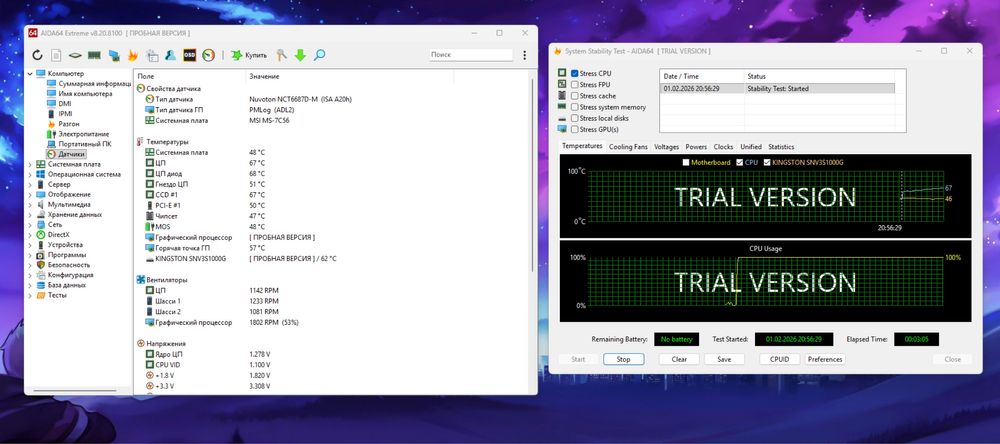This screenshot has height=444, width=1000.
Task: Switch to the Powers tab
Action: coord(696,147)
